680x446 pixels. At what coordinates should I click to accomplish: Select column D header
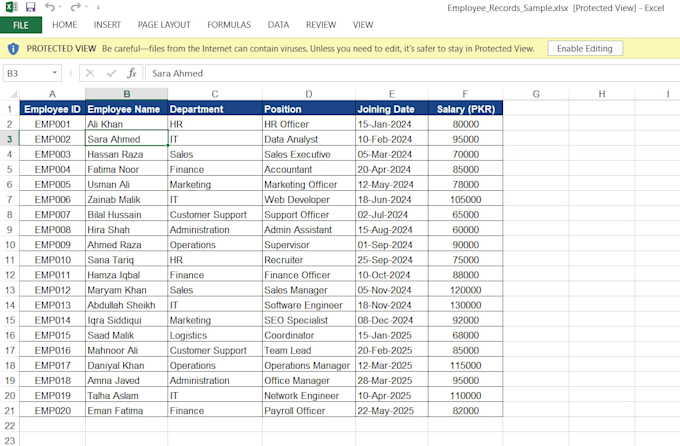(309, 94)
